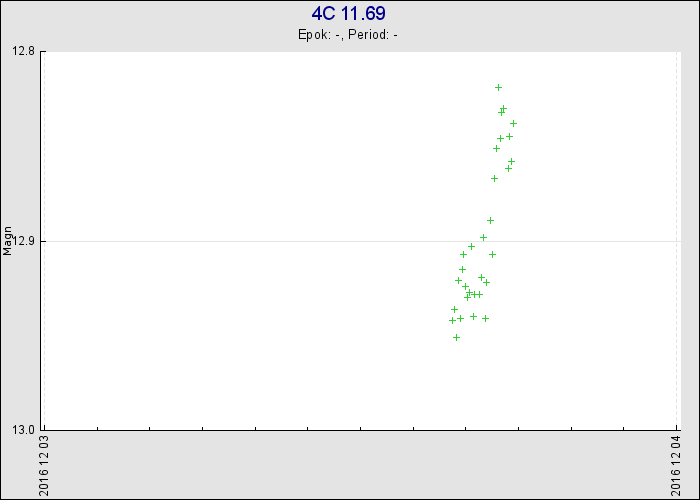Click lowest green point above 12.9 gridline

[x=490, y=220]
